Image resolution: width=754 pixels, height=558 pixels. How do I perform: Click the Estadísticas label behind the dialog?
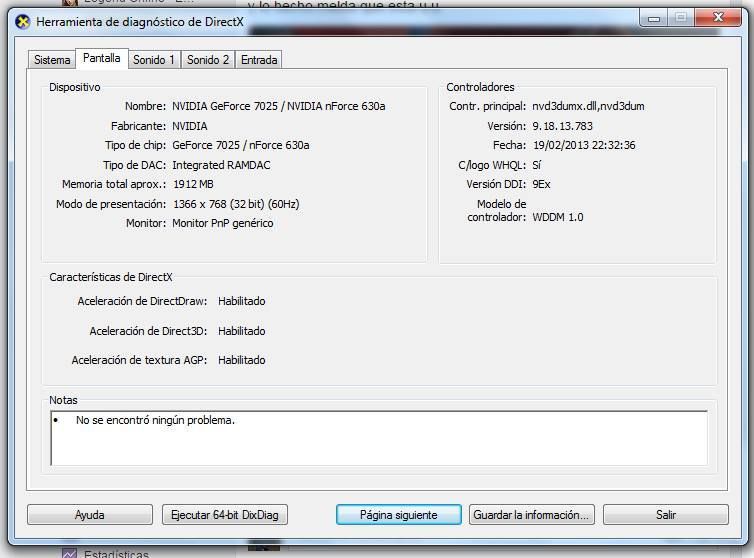pyautogui.click(x=116, y=553)
